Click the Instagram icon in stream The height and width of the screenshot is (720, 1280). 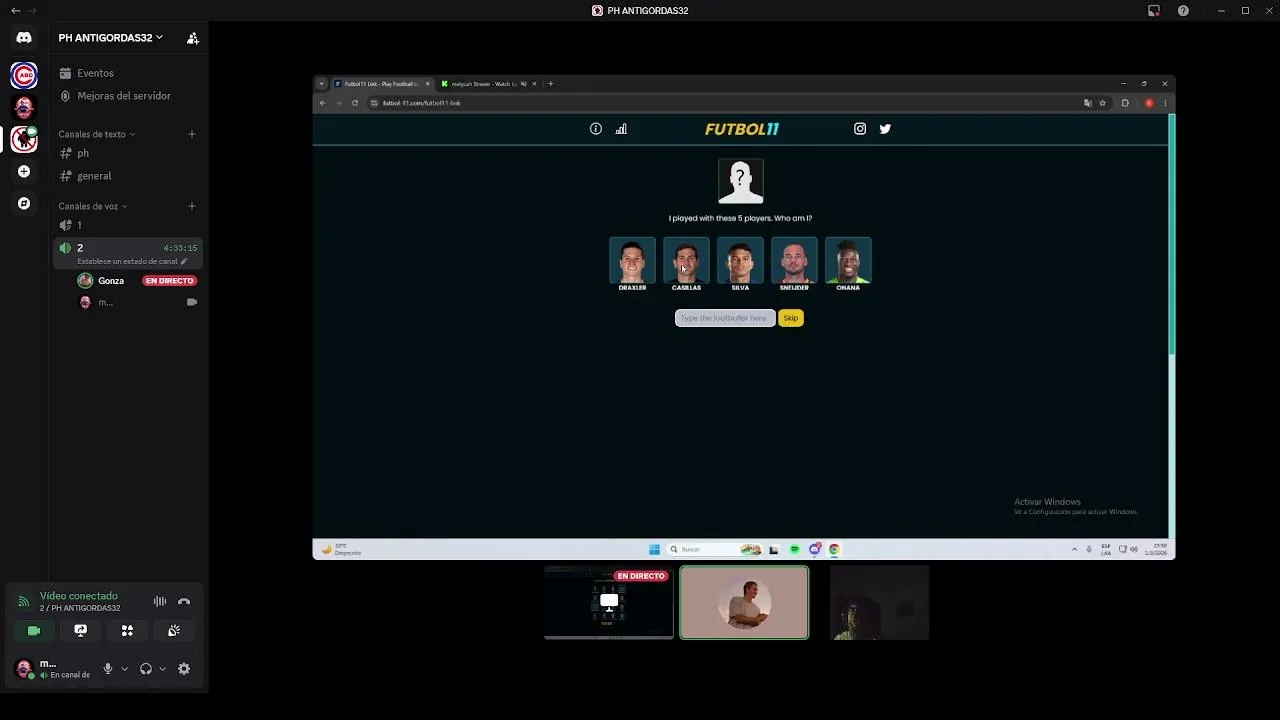click(x=860, y=129)
